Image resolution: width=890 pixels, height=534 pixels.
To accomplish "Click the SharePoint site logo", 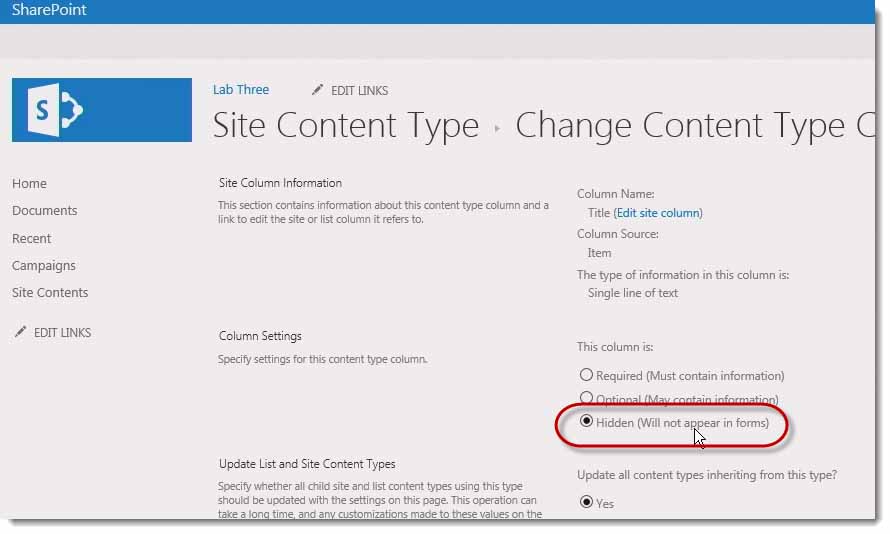I will click(102, 110).
